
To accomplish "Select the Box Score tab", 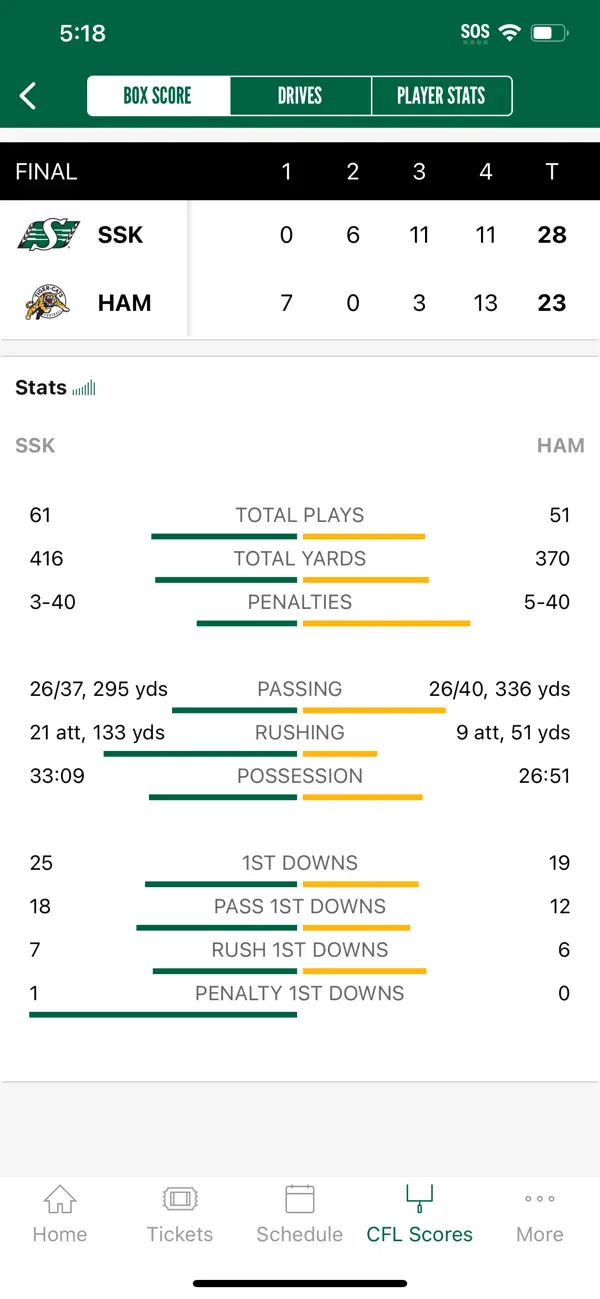I will tap(158, 96).
